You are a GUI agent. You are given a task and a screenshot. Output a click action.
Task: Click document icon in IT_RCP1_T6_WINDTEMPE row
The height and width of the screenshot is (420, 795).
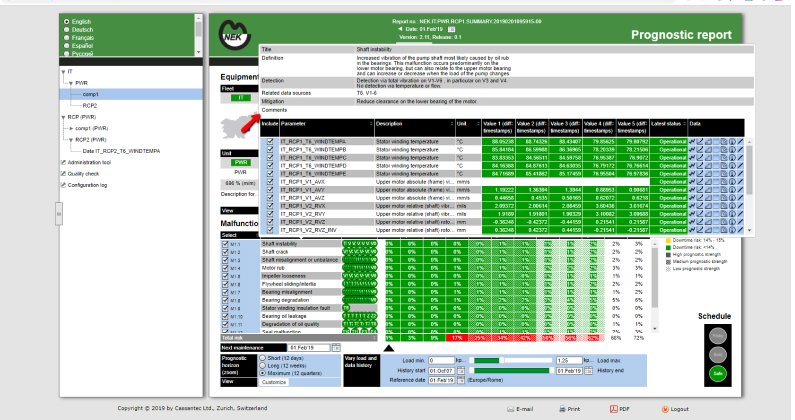[x=724, y=173]
